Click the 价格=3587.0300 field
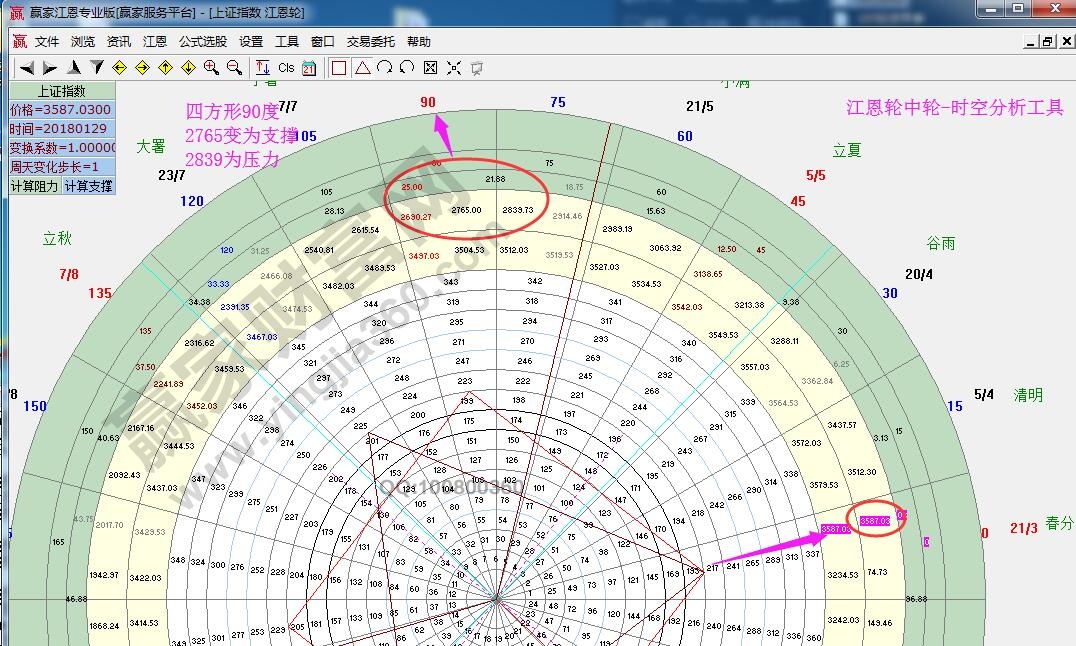This screenshot has width=1076, height=646. tap(61, 110)
